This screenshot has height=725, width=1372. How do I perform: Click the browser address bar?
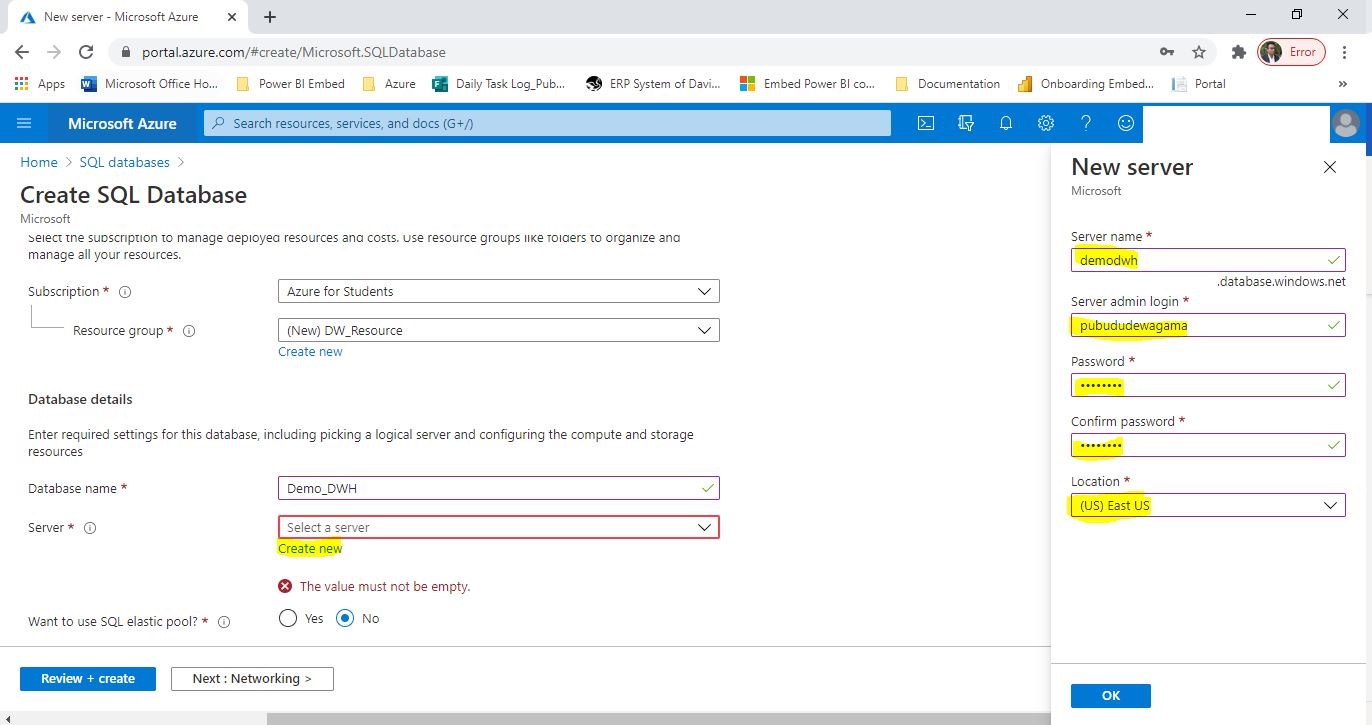click(640, 52)
